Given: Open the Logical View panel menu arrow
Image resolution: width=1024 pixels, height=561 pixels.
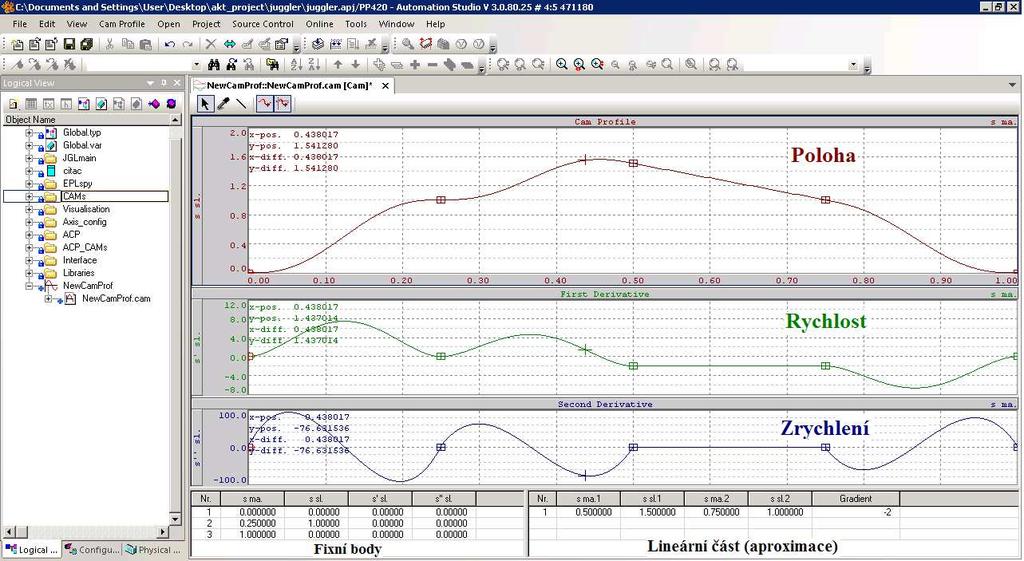Looking at the screenshot, I should point(151,83).
